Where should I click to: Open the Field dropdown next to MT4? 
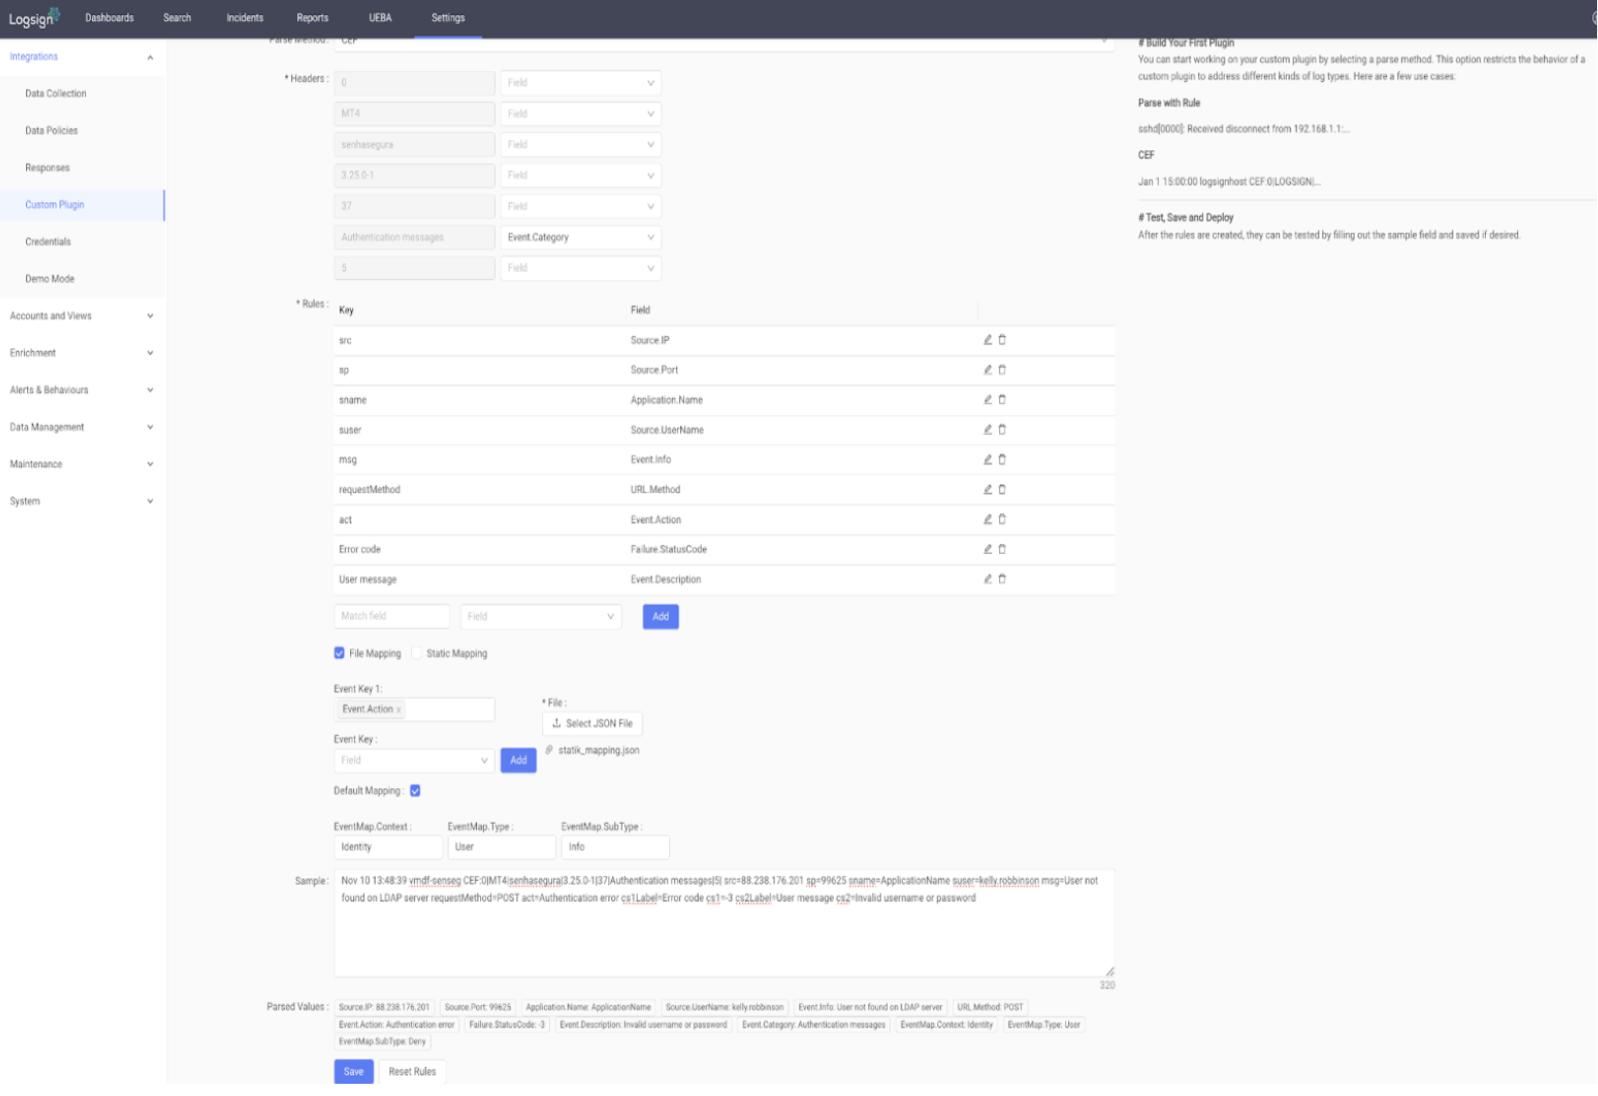coord(580,114)
